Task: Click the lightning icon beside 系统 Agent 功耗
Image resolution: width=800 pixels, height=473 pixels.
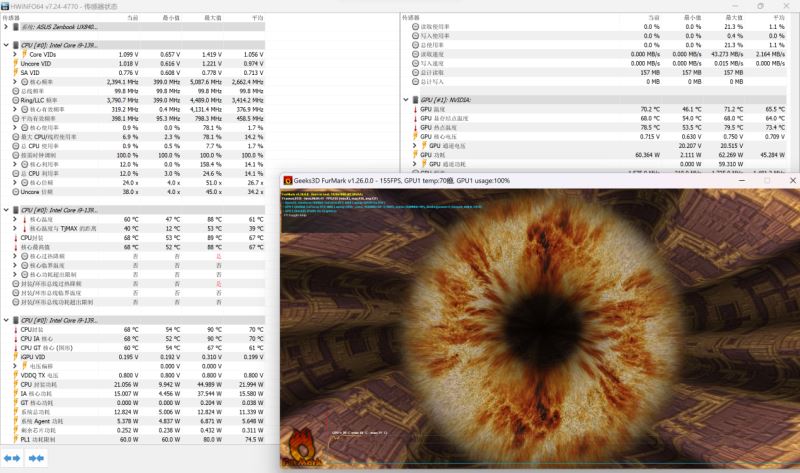Action: pyautogui.click(x=16, y=421)
